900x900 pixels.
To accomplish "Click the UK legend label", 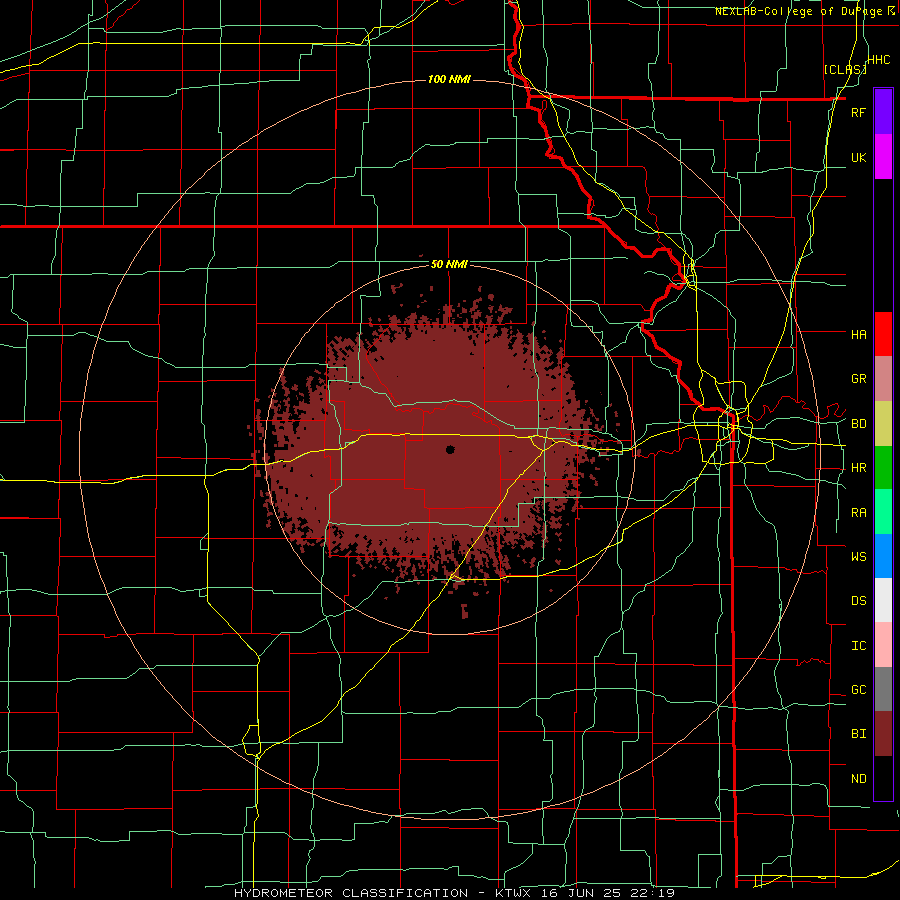I will [x=858, y=158].
